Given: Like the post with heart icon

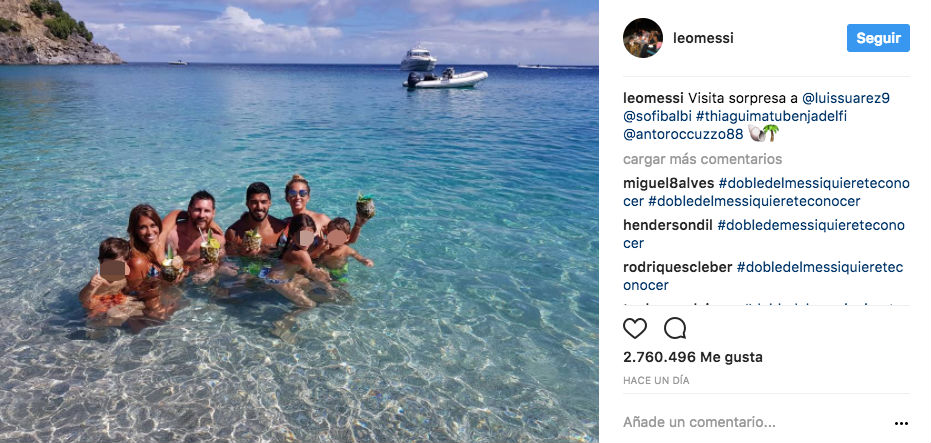Looking at the screenshot, I should (635, 328).
